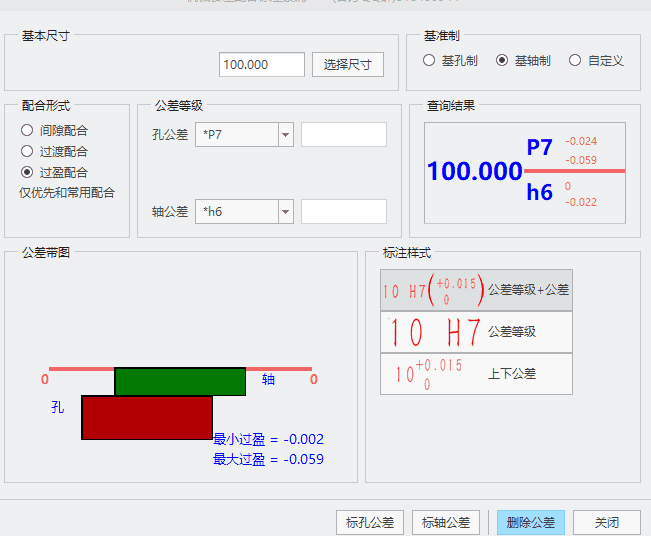Click the basic size field showing 100.000
This screenshot has height=536, width=651.
(261, 65)
